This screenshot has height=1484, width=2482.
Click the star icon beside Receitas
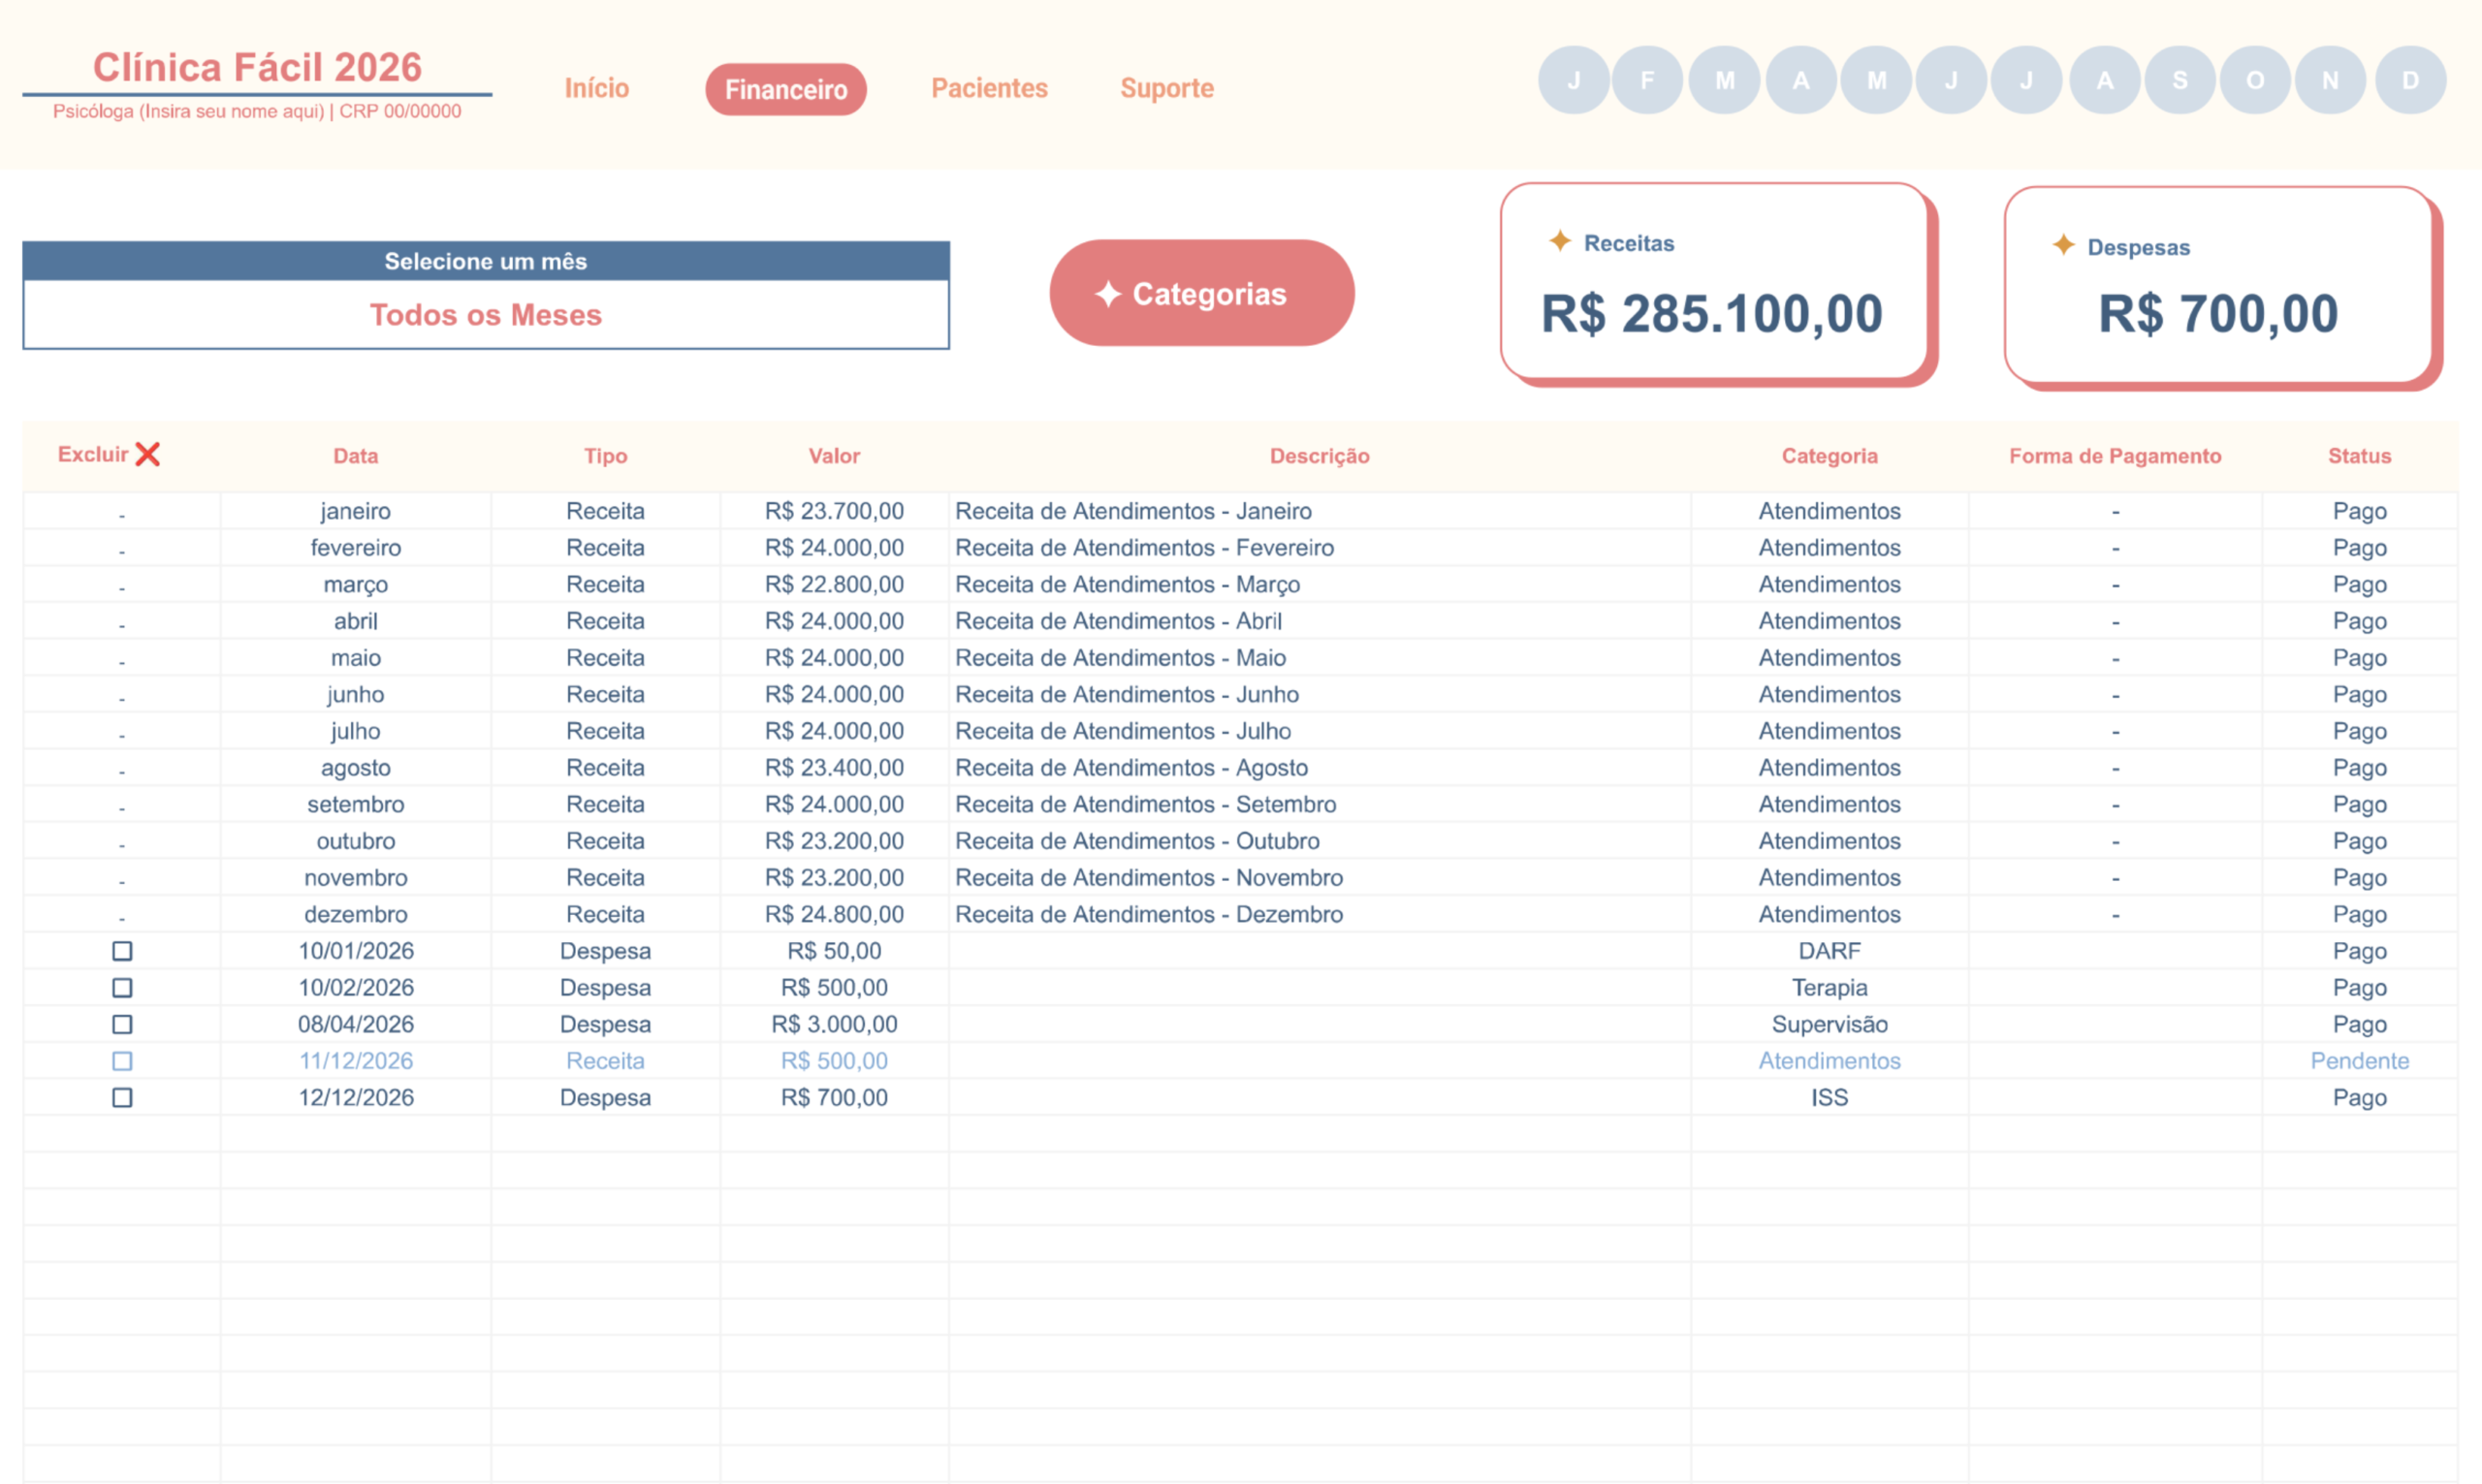coord(1559,241)
